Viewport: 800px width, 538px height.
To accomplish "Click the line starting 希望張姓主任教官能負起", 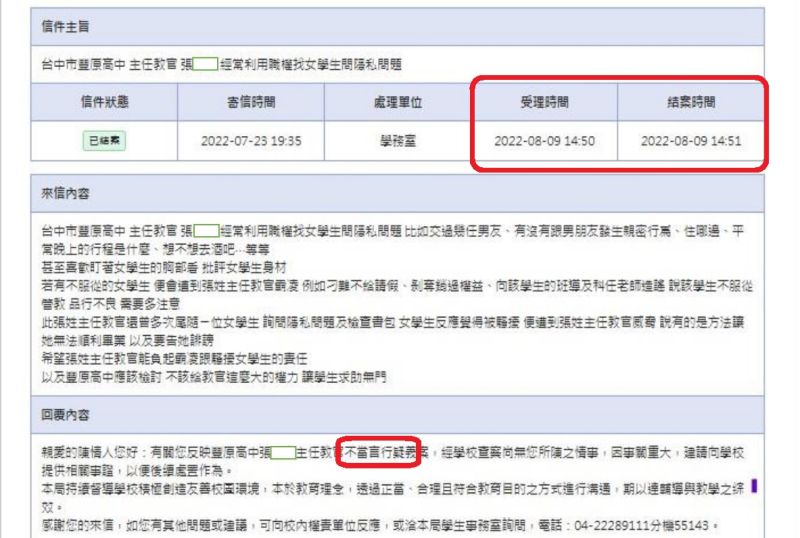I will (x=174, y=358).
